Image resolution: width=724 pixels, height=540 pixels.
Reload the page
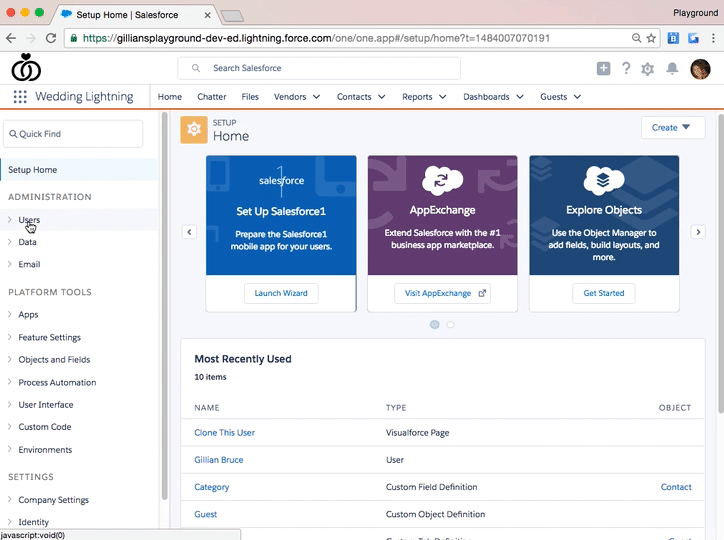pos(51,38)
